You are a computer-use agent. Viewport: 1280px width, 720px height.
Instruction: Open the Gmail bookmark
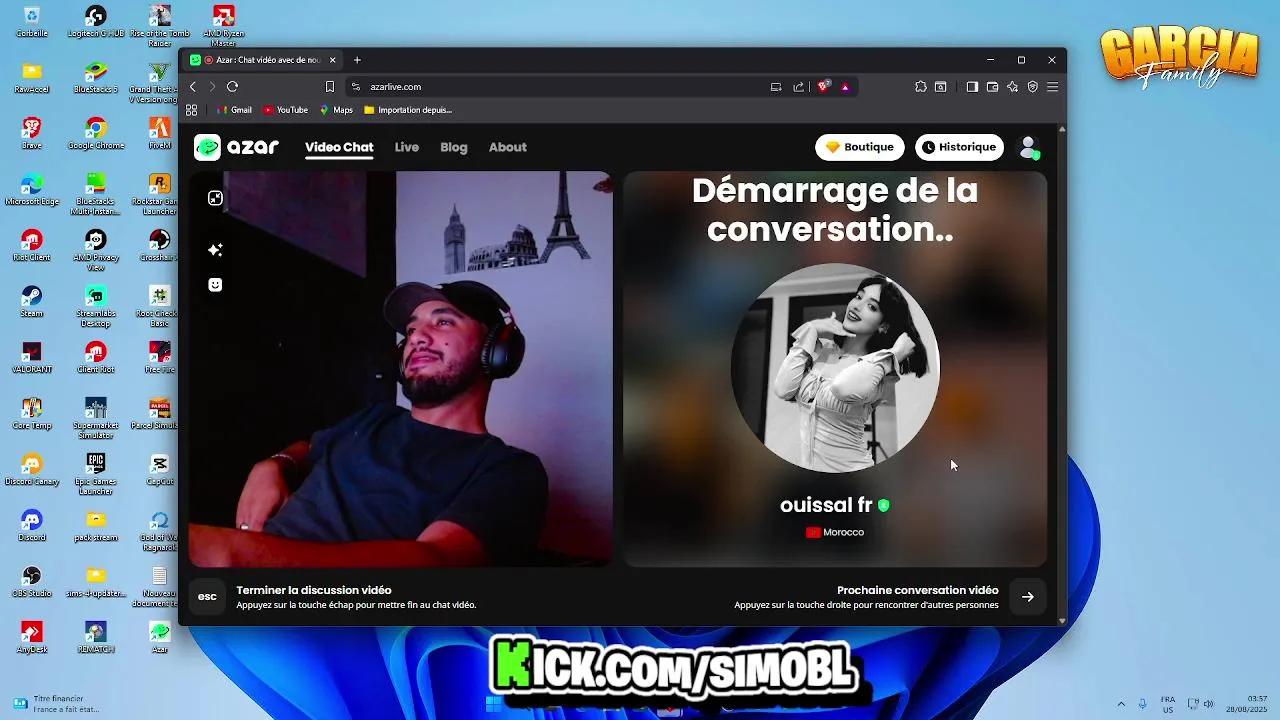click(x=235, y=110)
